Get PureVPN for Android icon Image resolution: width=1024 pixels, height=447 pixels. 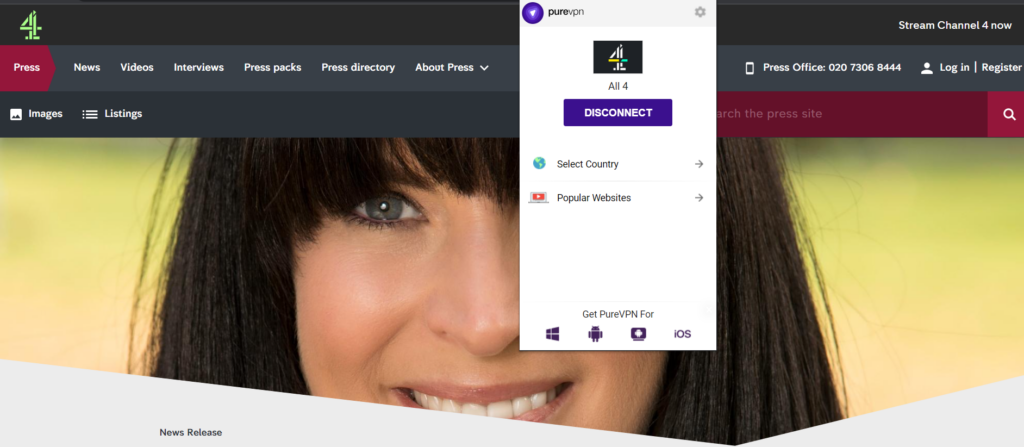595,334
